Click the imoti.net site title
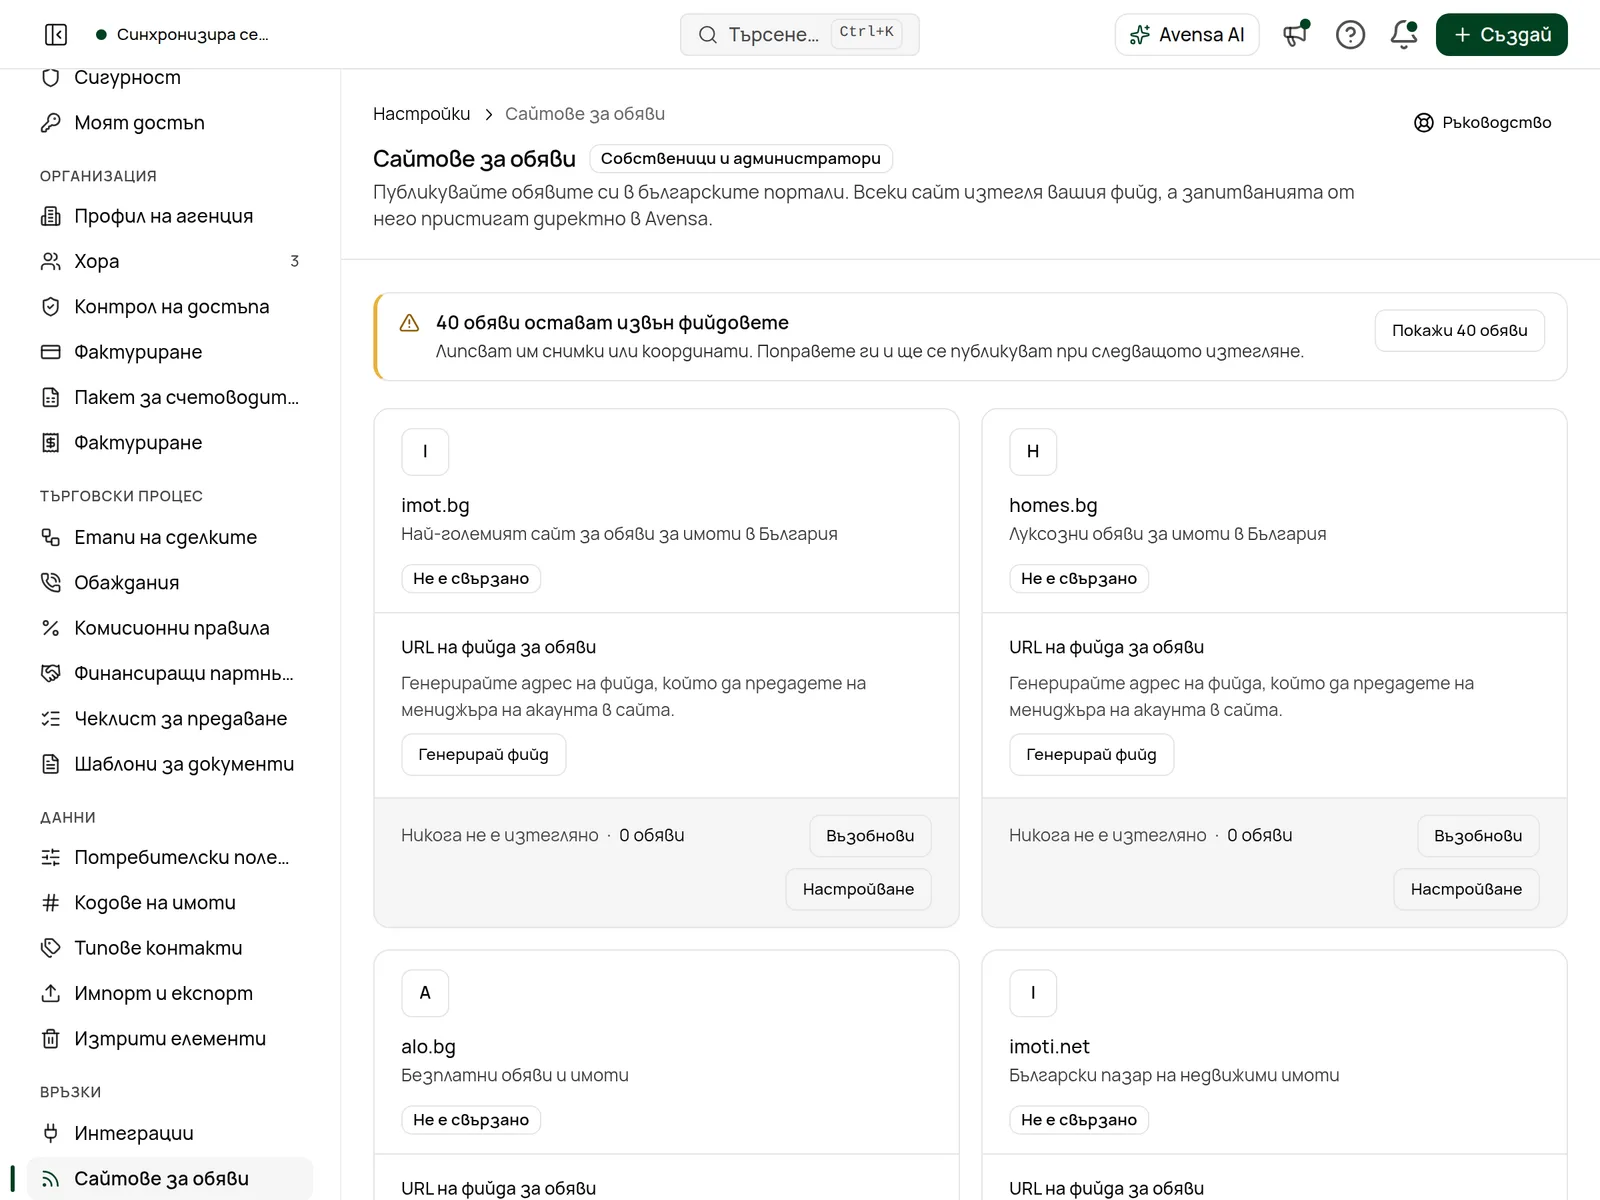This screenshot has height=1200, width=1600. [x=1049, y=1047]
